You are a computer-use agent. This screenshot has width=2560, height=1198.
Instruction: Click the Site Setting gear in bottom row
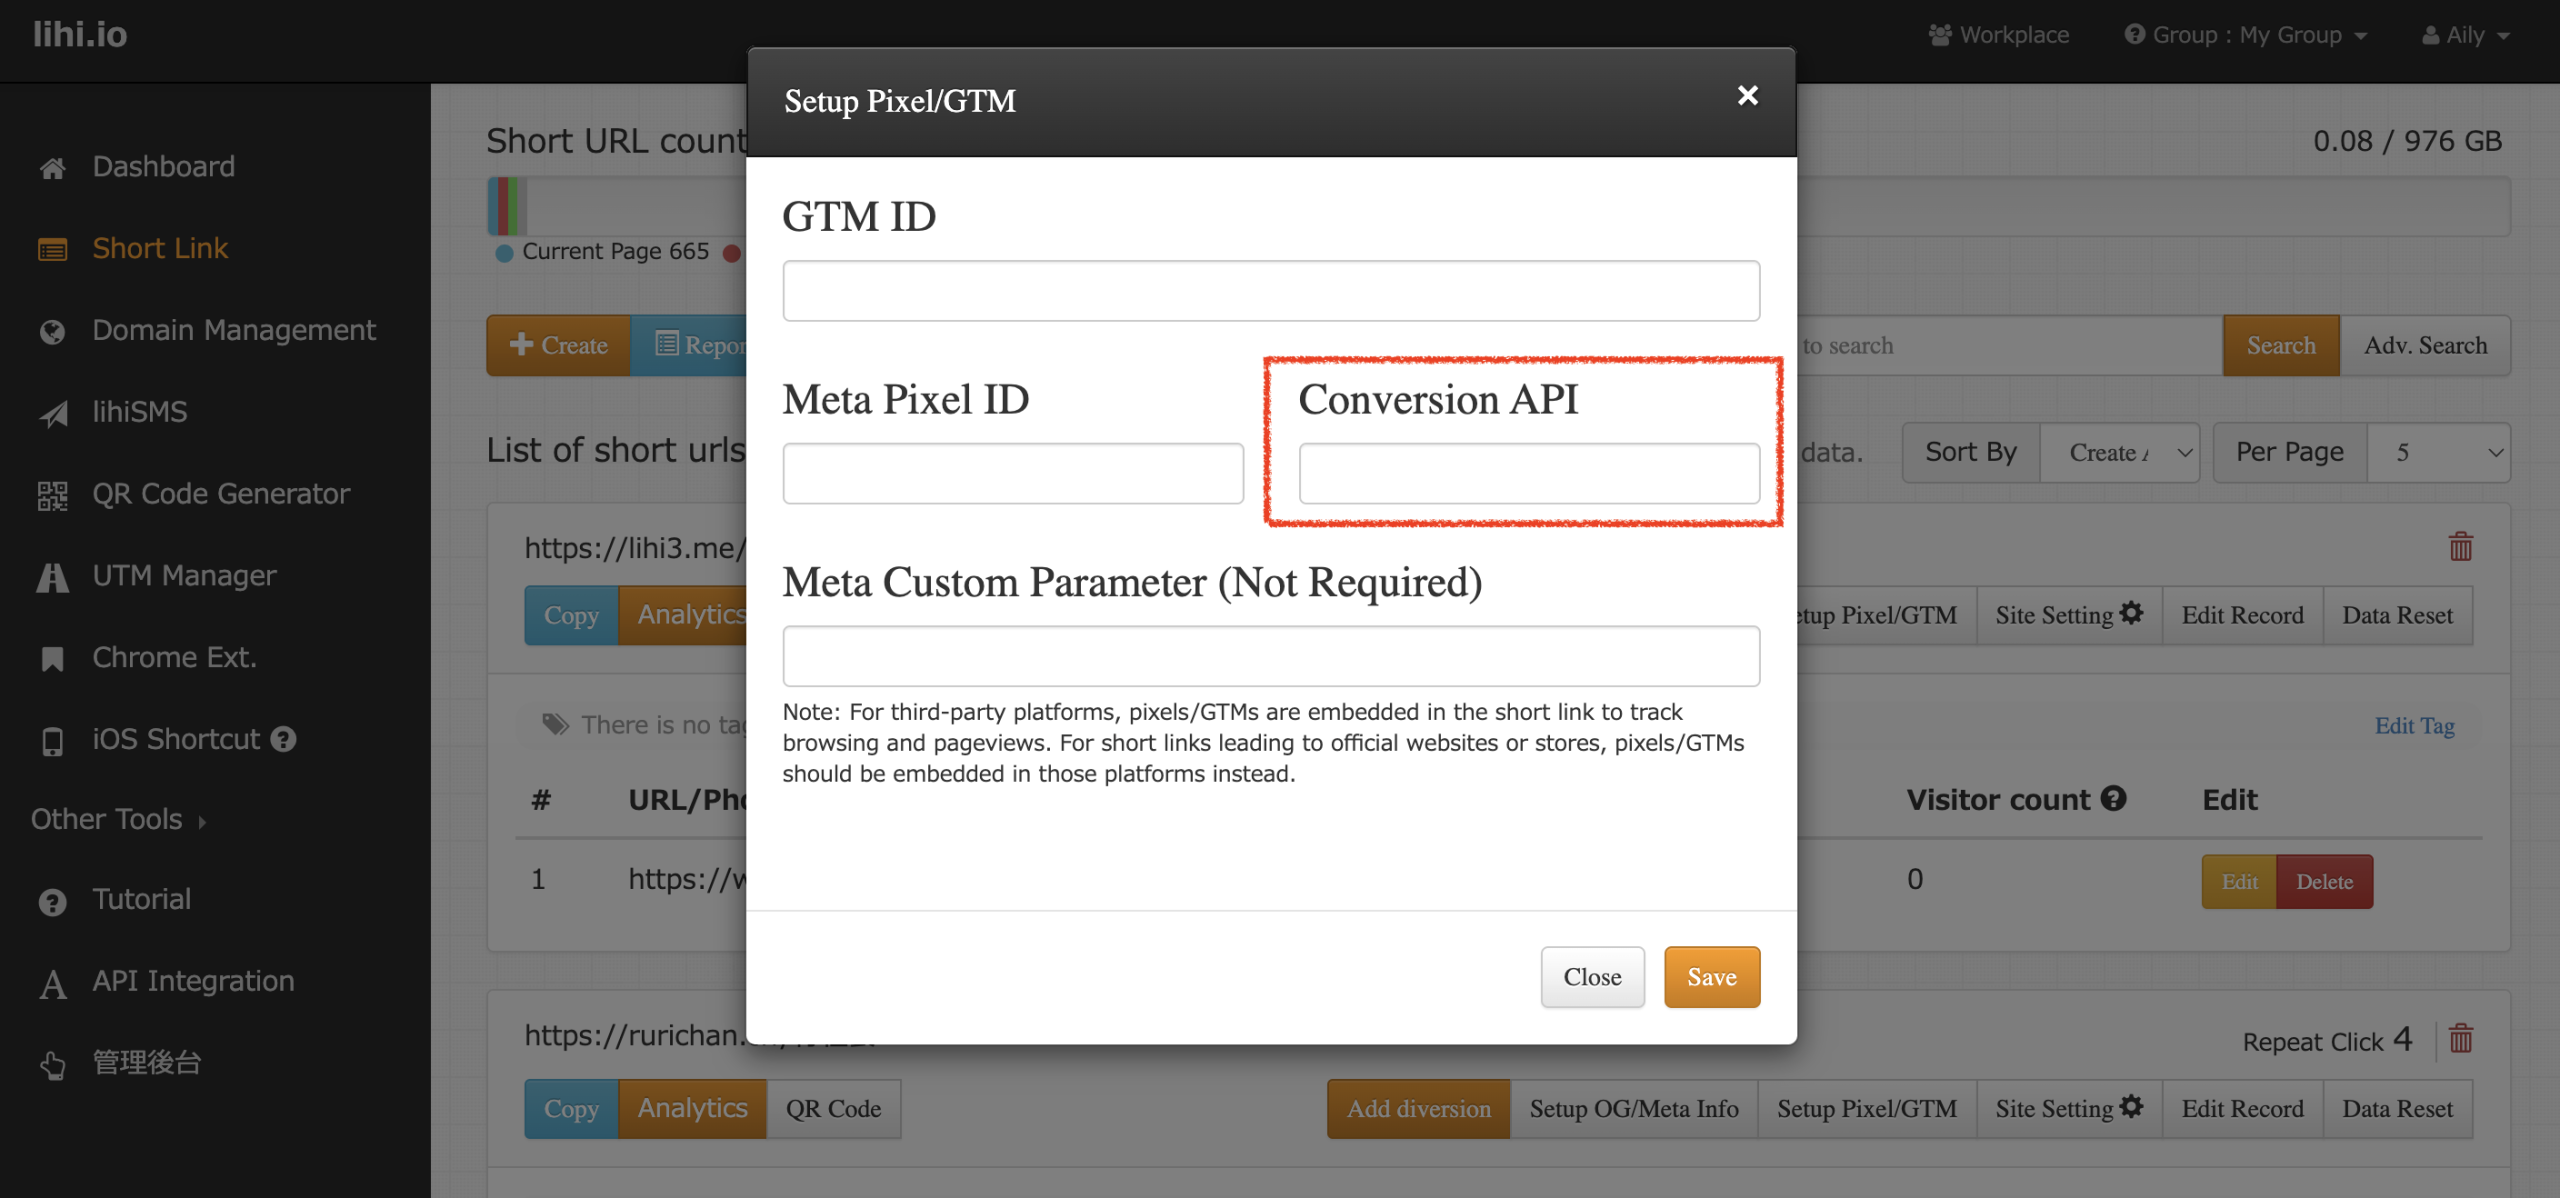[2131, 1107]
